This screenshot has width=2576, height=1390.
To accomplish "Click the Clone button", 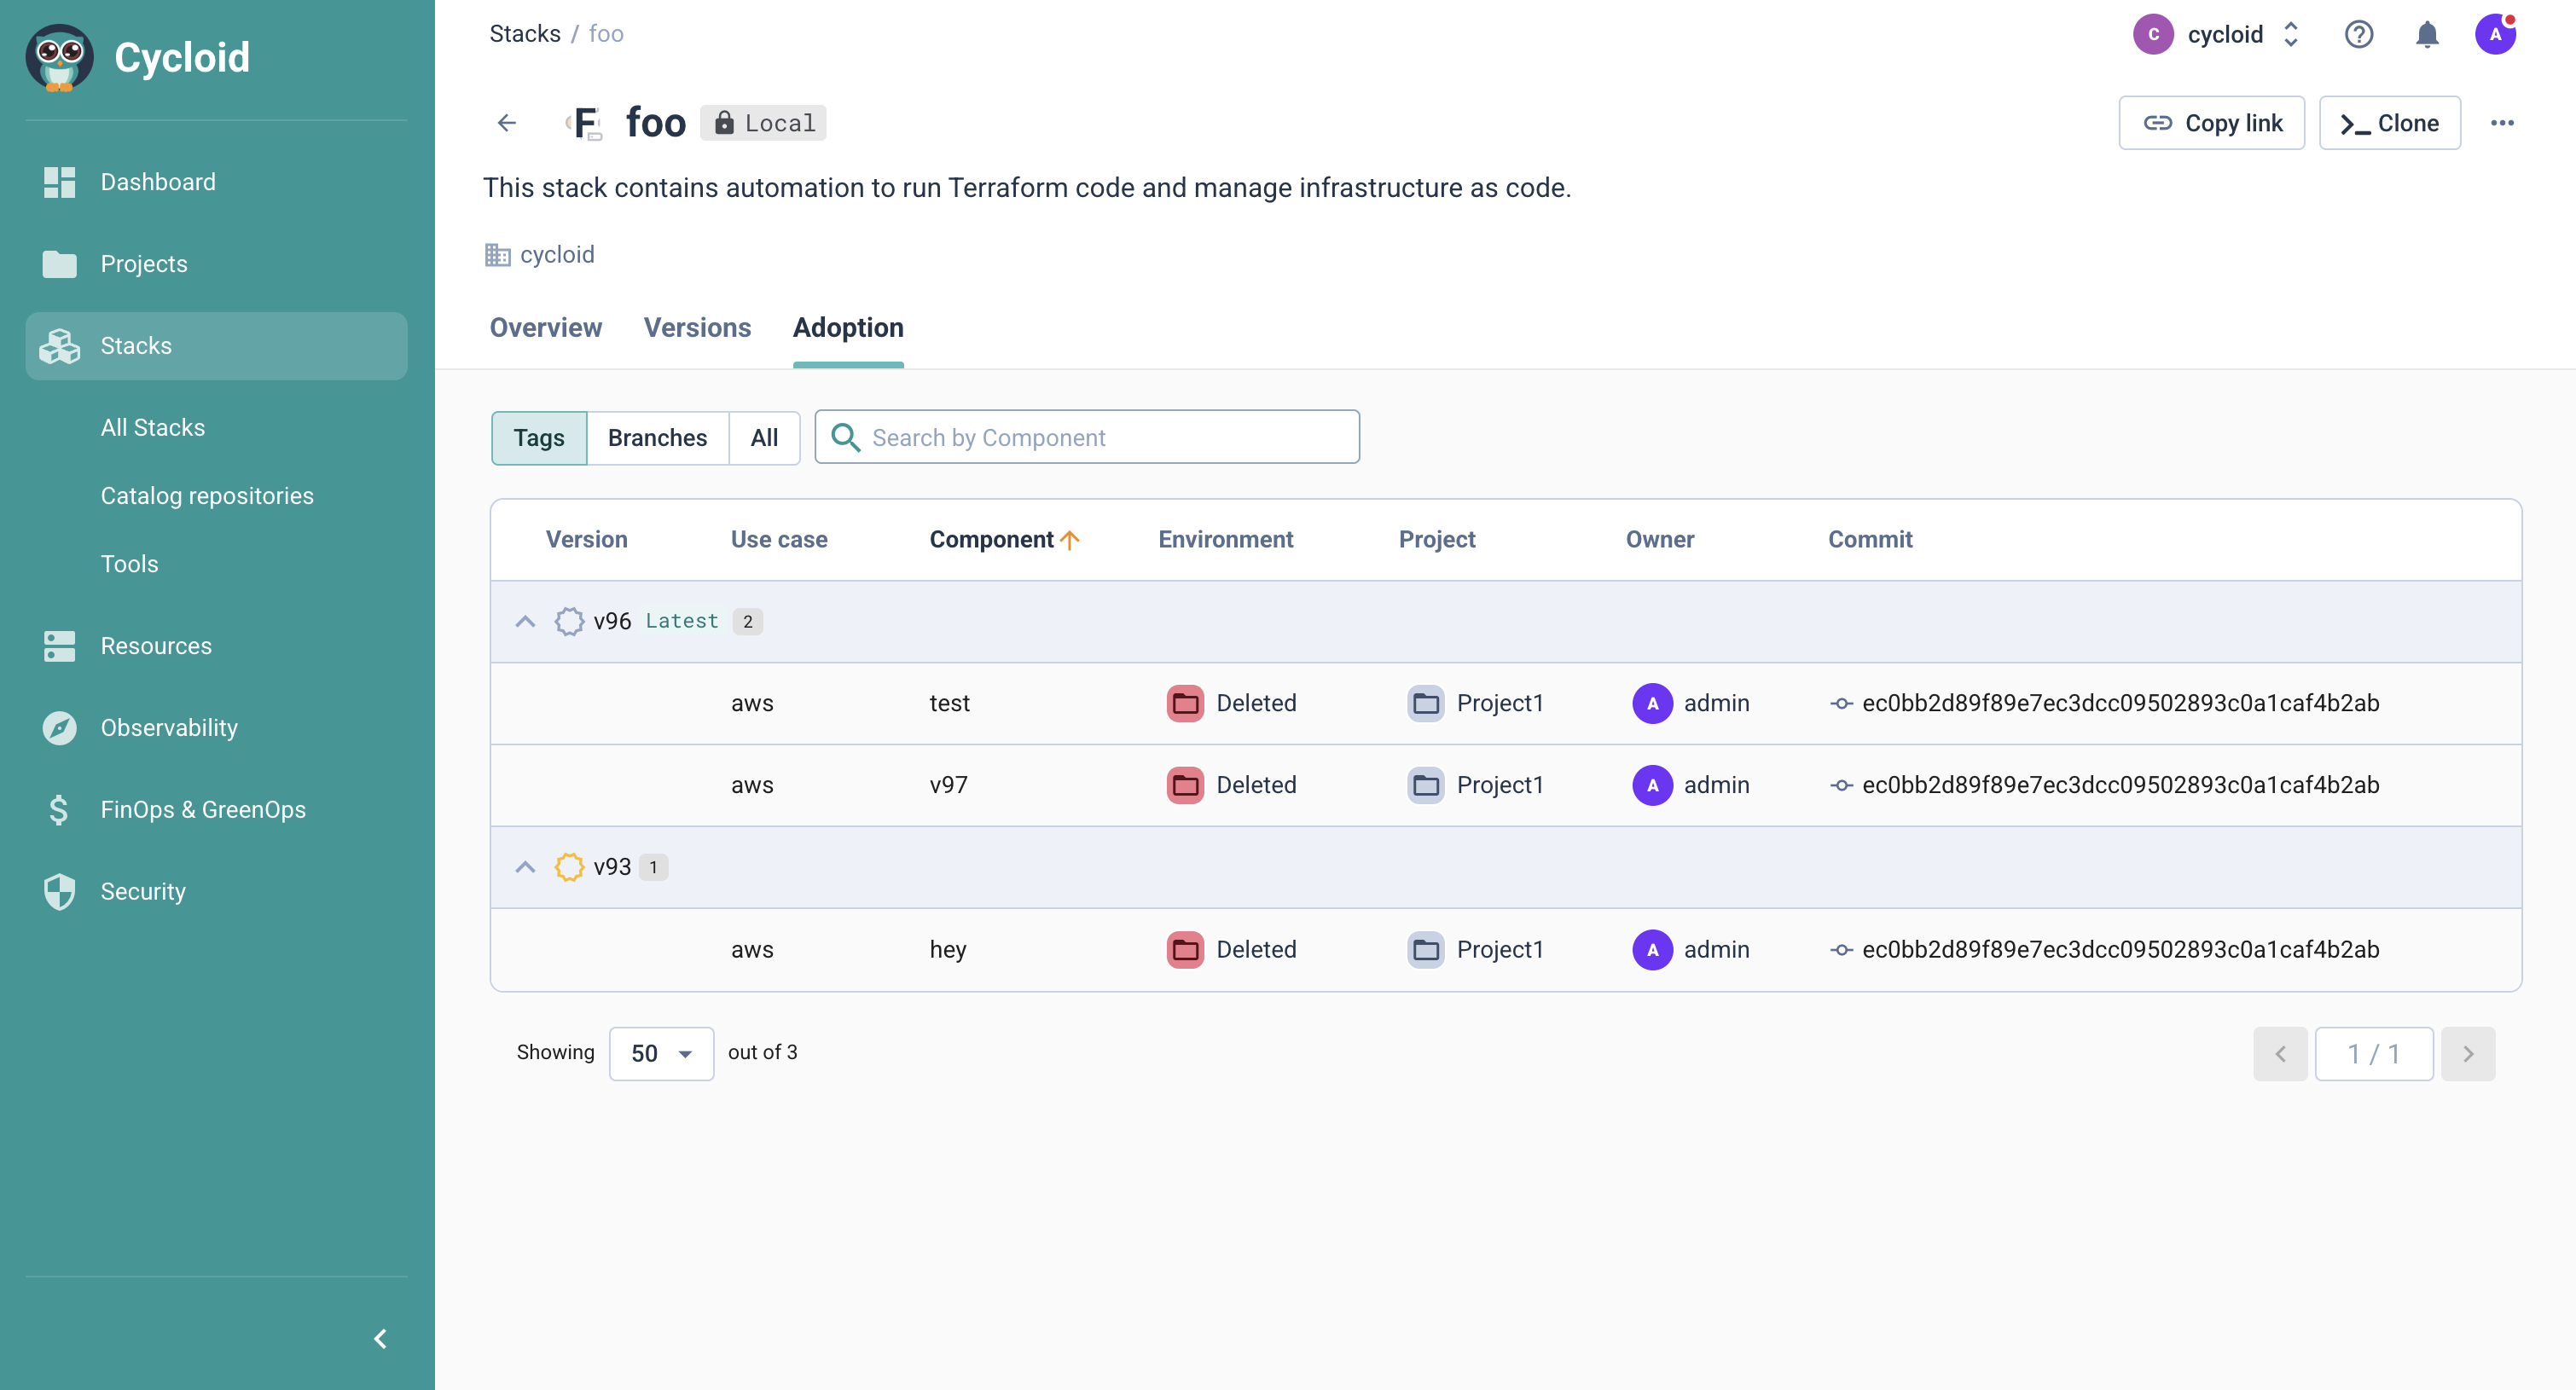I will pos(2389,123).
